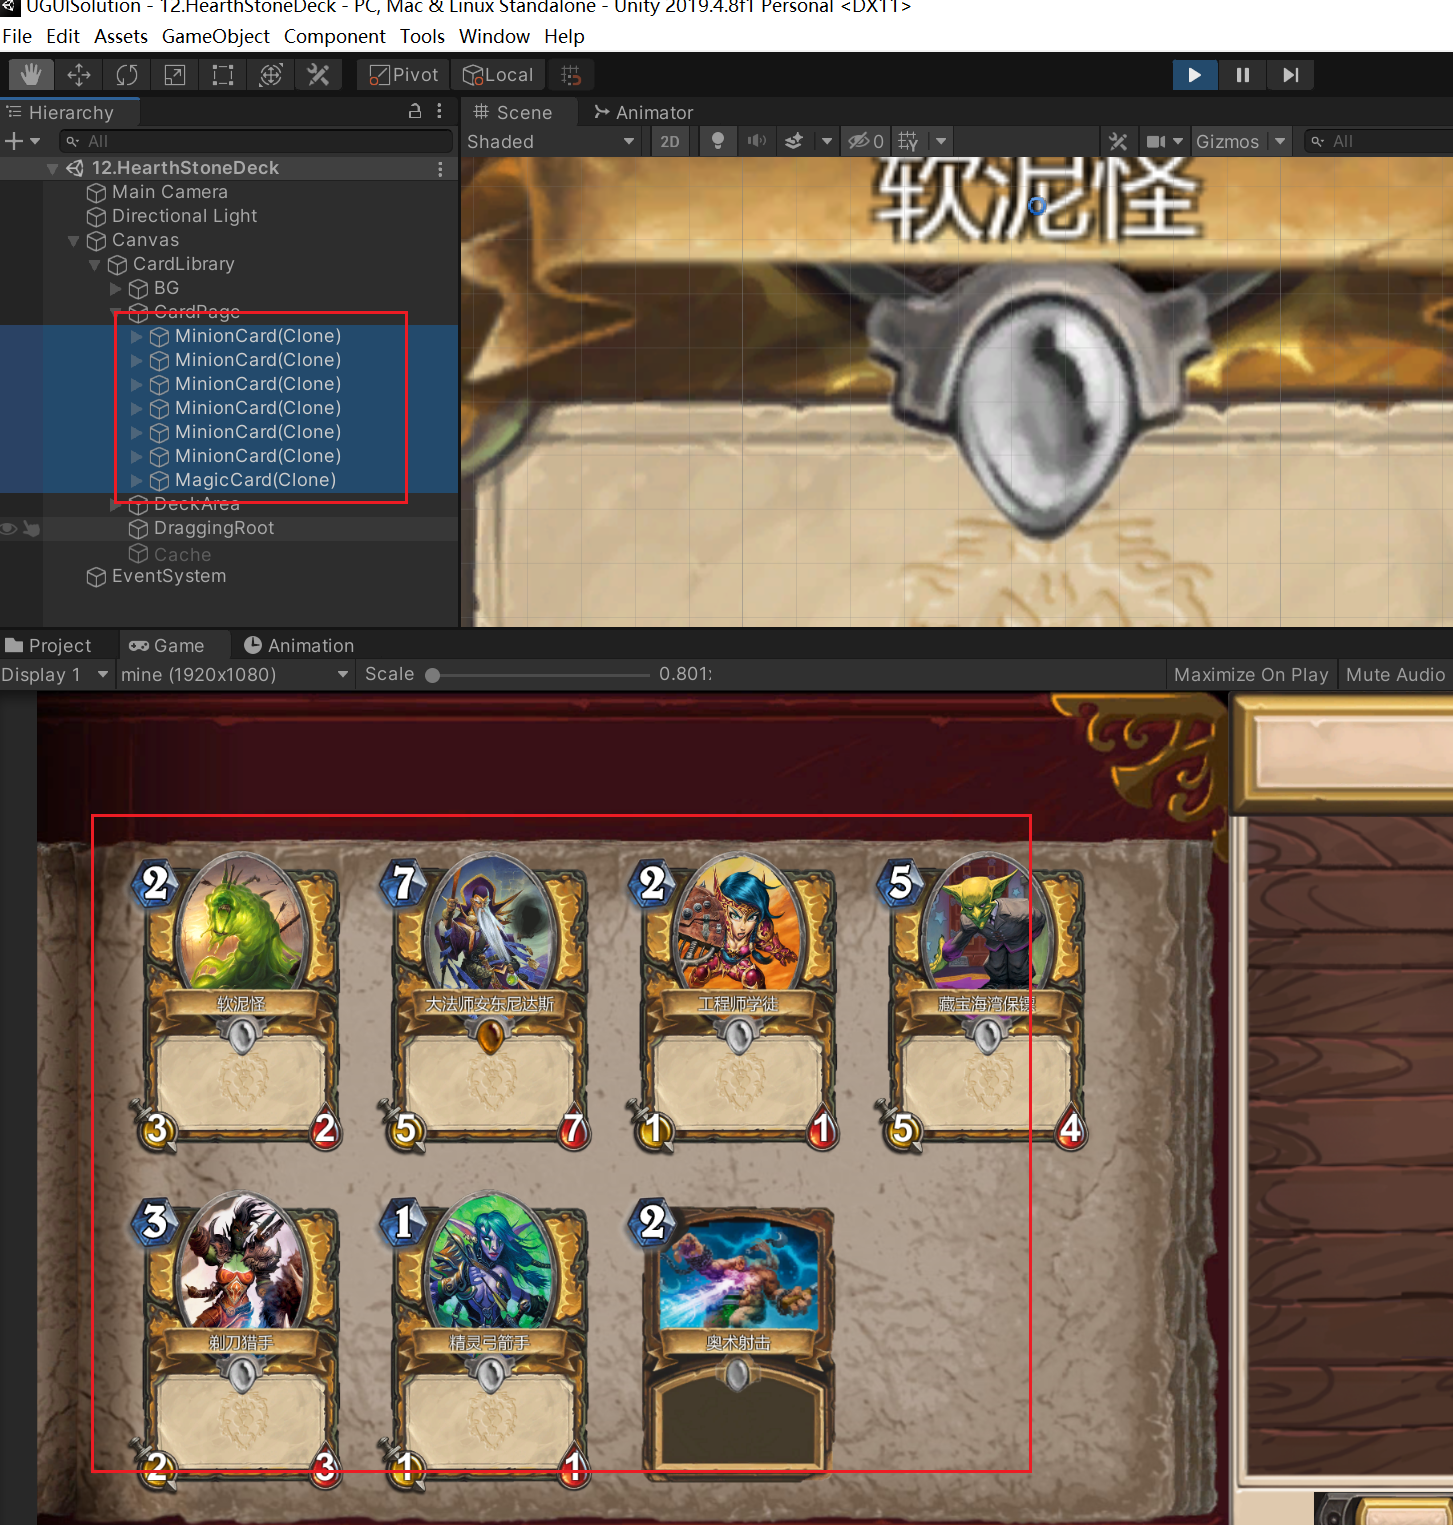Switch to the Project tab
Image resolution: width=1453 pixels, height=1525 pixels.
coord(48,645)
